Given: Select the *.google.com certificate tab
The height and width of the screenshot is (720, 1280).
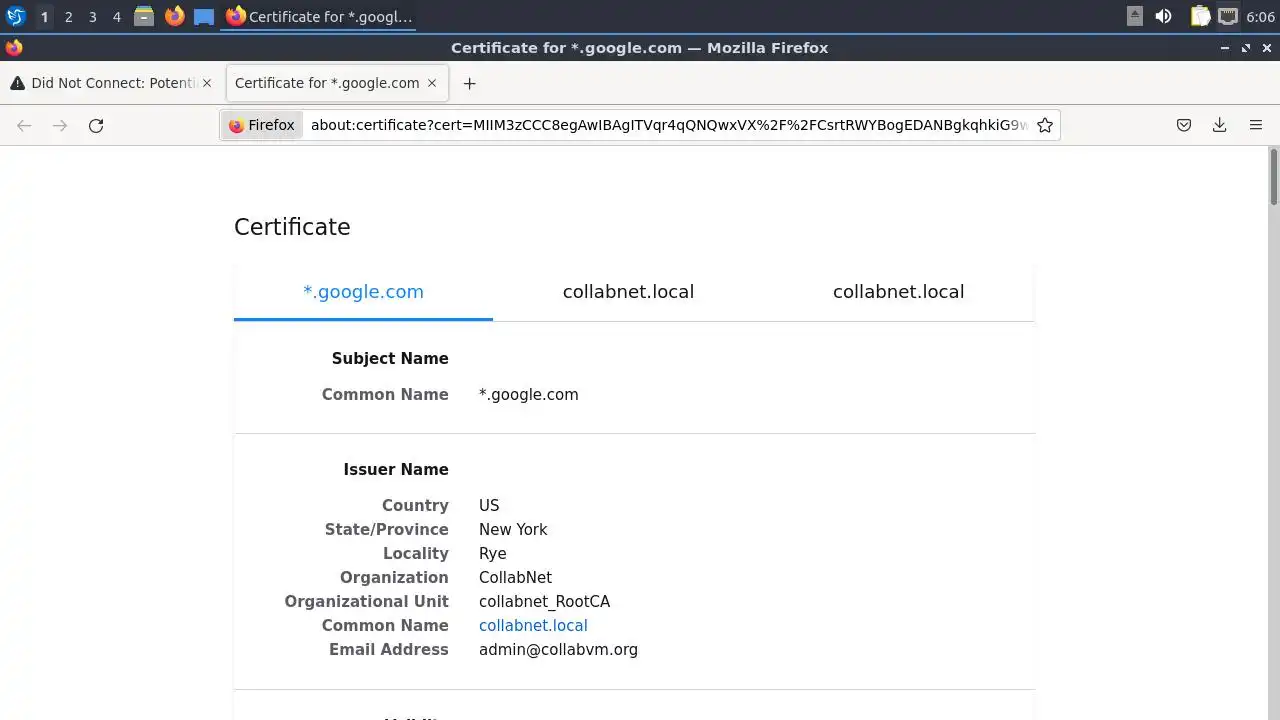Looking at the screenshot, I should pos(363,292).
